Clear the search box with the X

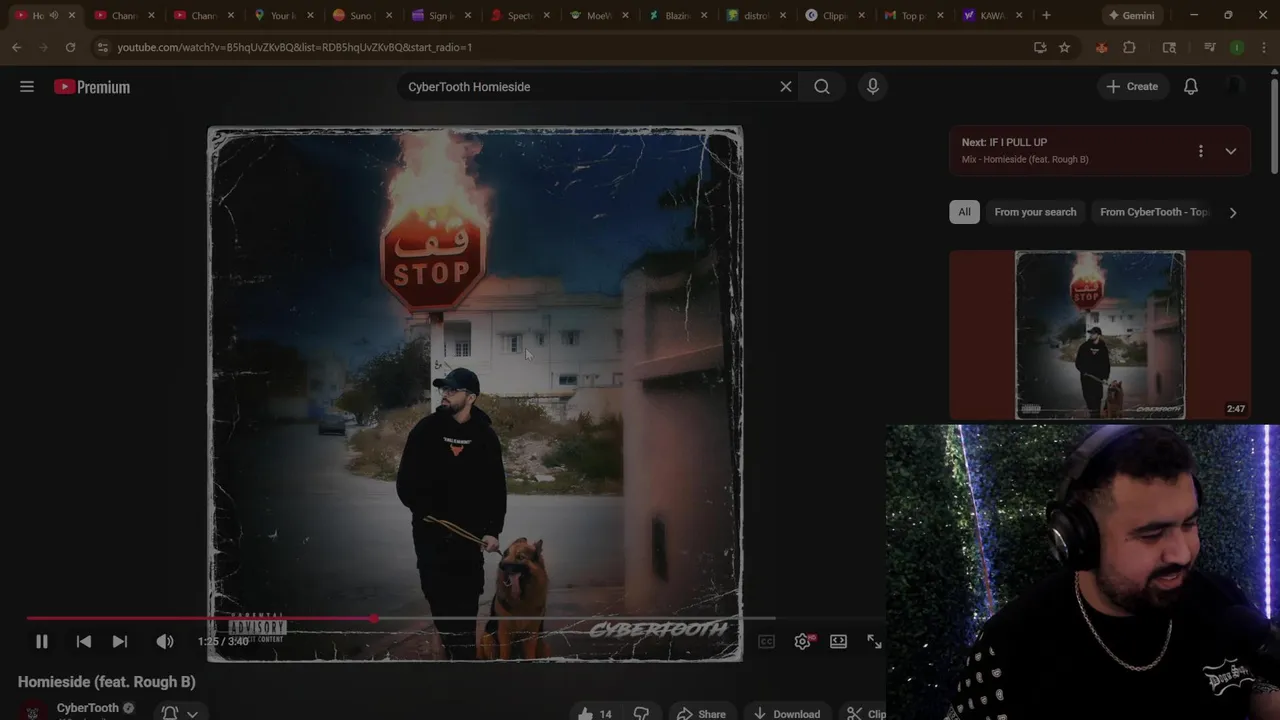pyautogui.click(x=786, y=87)
